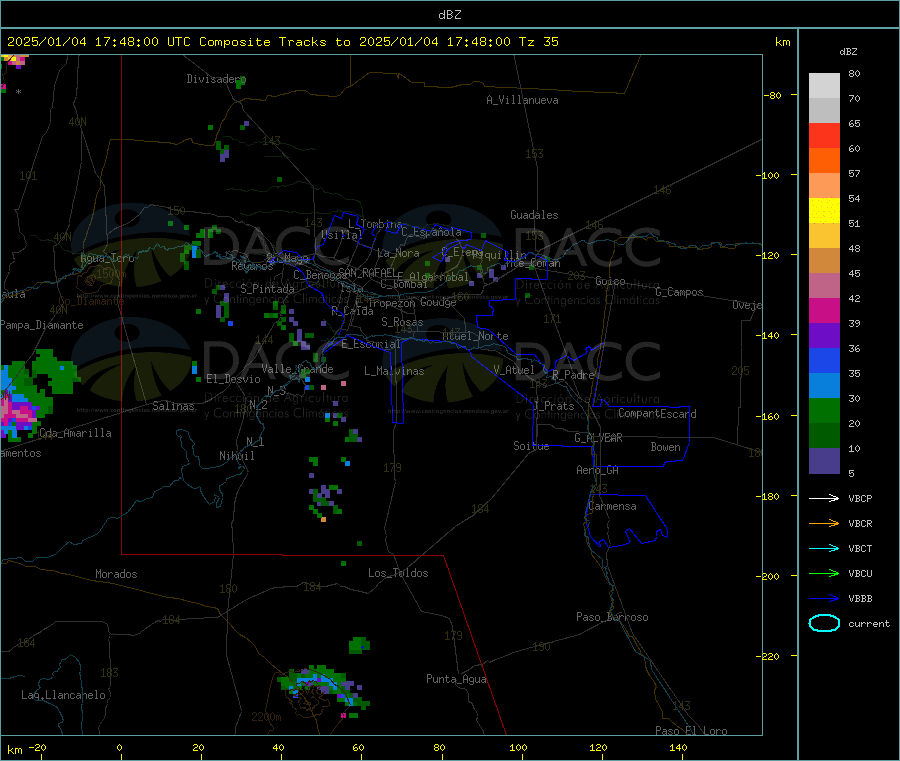The height and width of the screenshot is (761, 900).
Task: Click the white VBCP arrow legend icon
Action: pyautogui.click(x=824, y=498)
